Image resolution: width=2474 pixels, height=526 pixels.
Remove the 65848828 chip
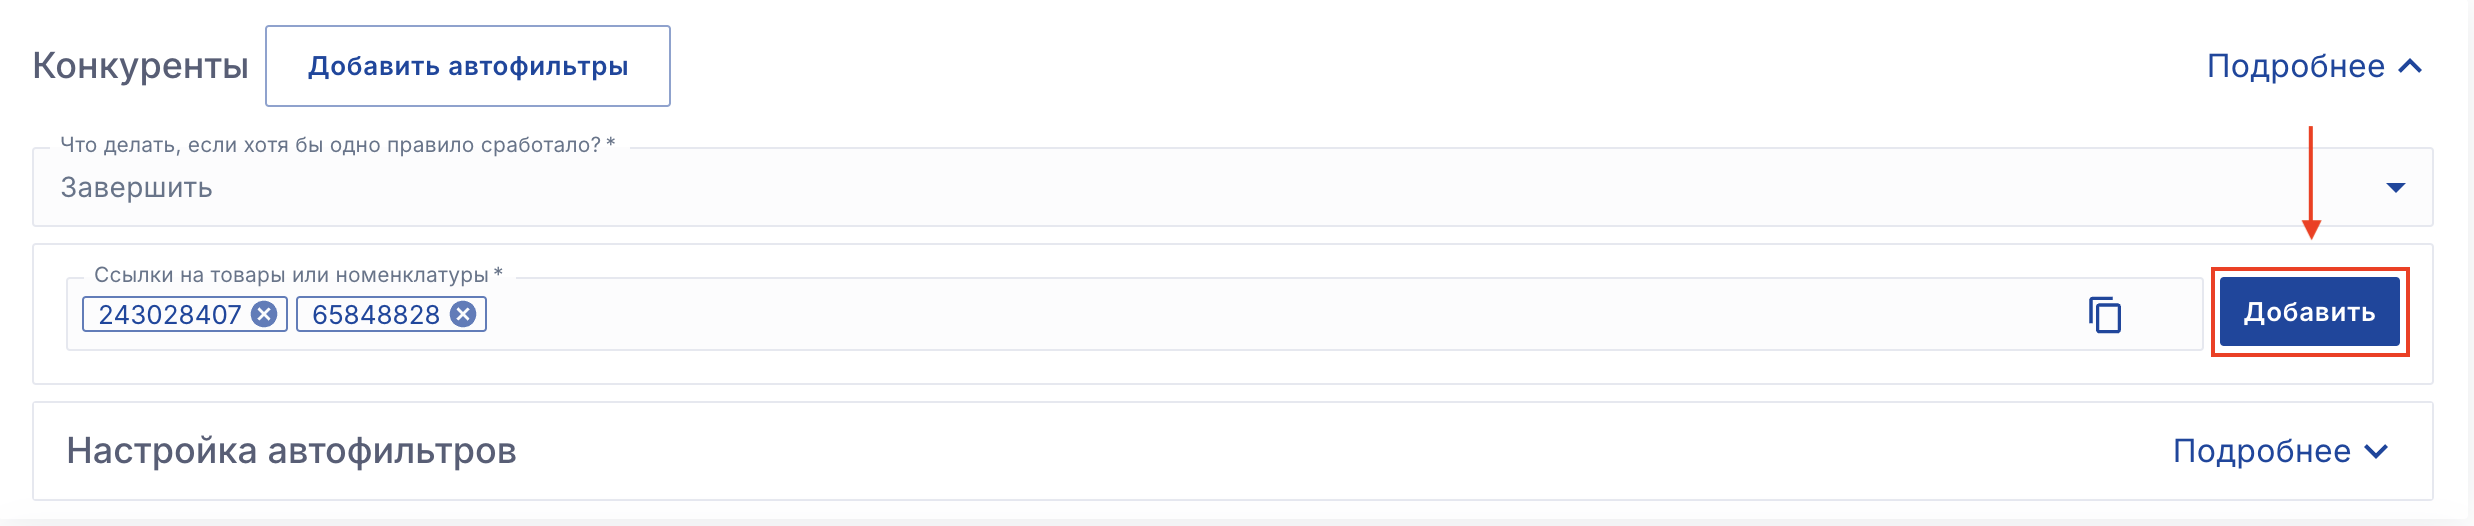462,315
